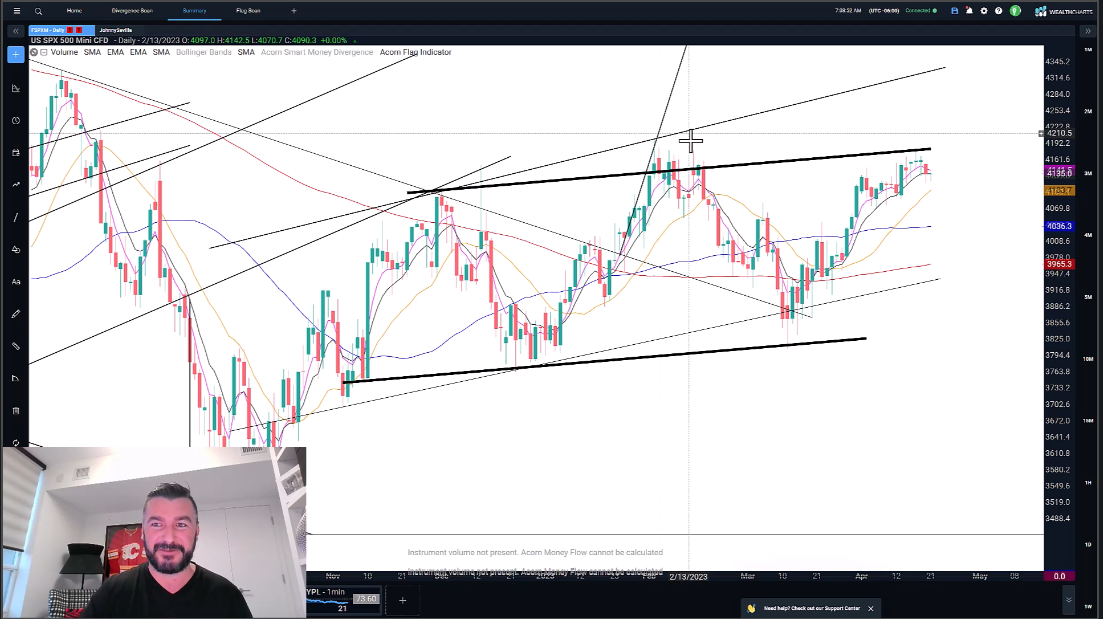1103x619 pixels.
Task: Select the pencil freehand drawing tool
Action: tap(15, 314)
